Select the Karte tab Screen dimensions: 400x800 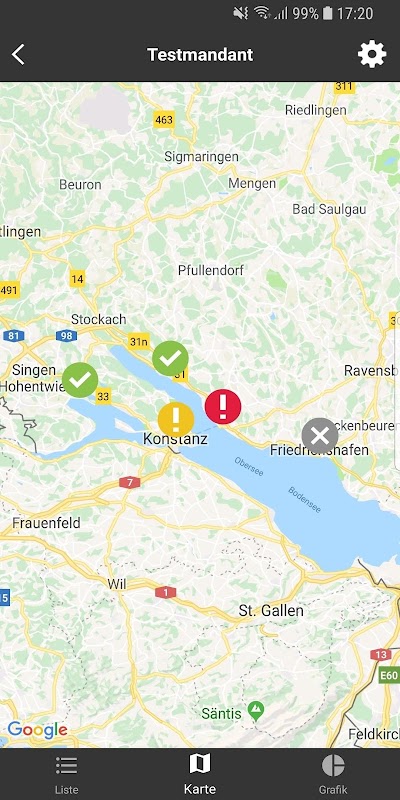(200, 774)
